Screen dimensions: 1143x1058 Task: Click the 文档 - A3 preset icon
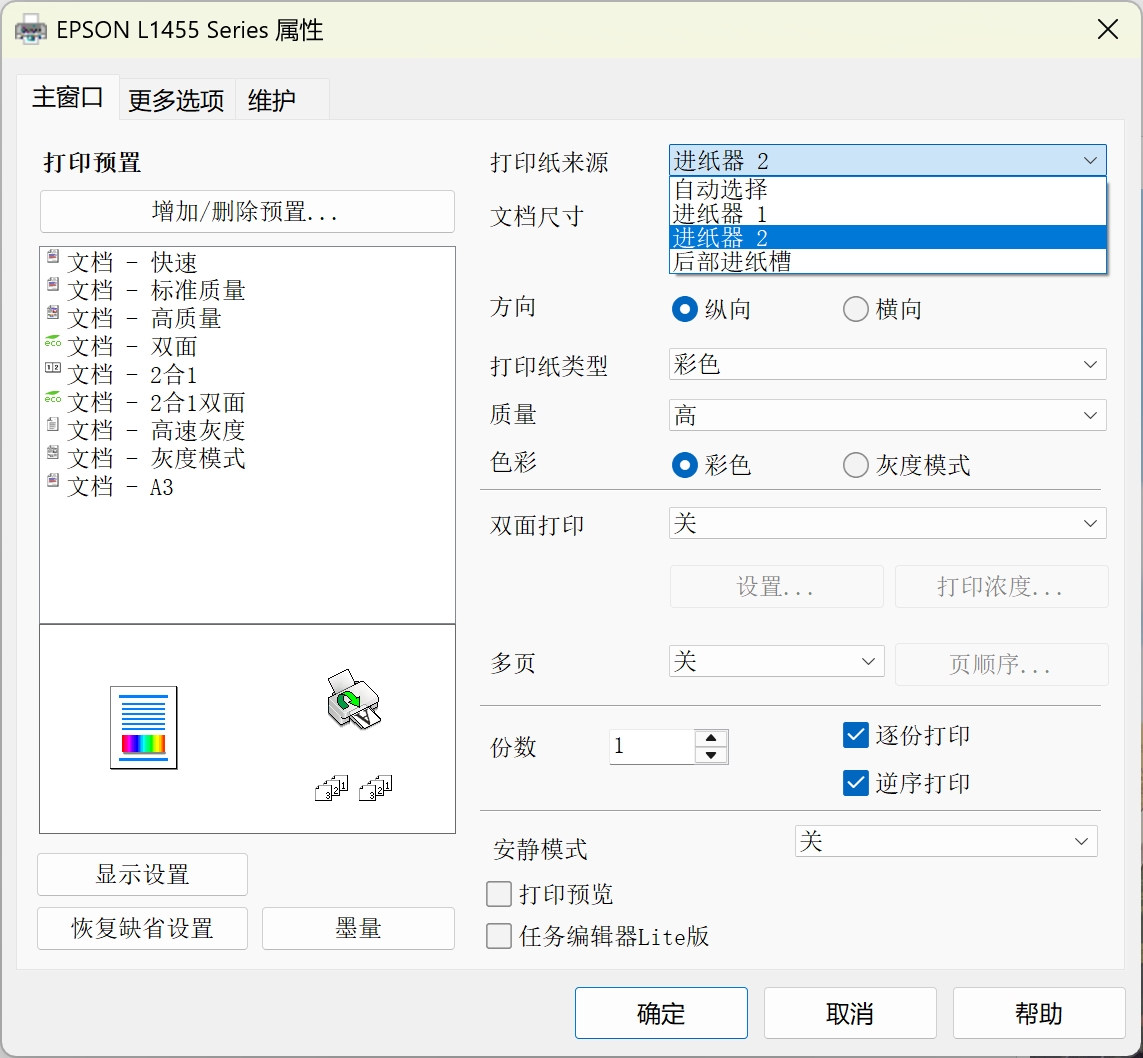point(53,481)
